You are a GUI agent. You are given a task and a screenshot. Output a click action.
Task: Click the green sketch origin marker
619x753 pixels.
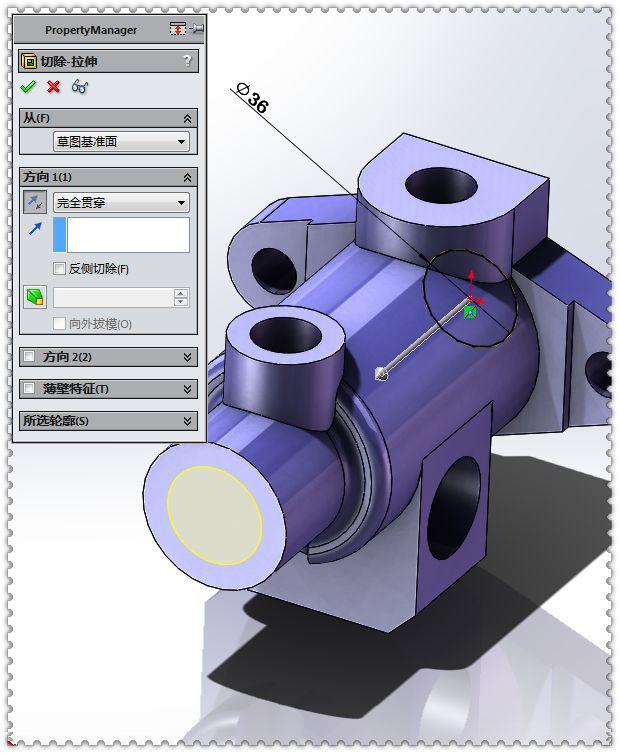470,312
